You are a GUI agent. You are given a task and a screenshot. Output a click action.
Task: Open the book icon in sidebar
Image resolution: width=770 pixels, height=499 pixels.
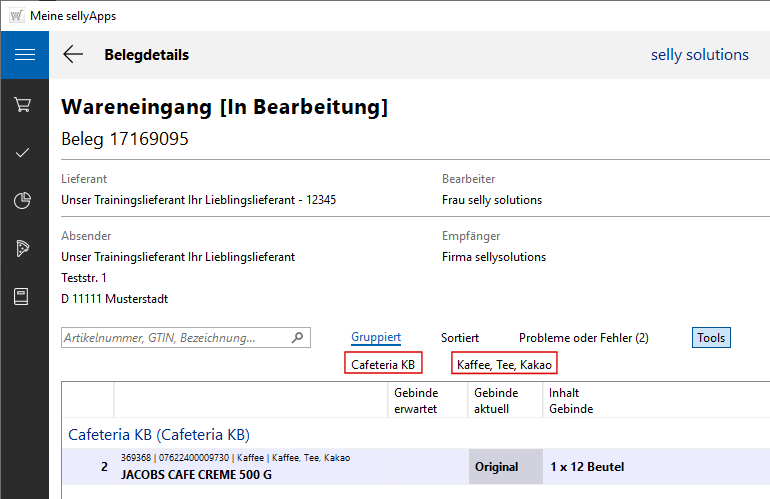pyautogui.click(x=24, y=296)
